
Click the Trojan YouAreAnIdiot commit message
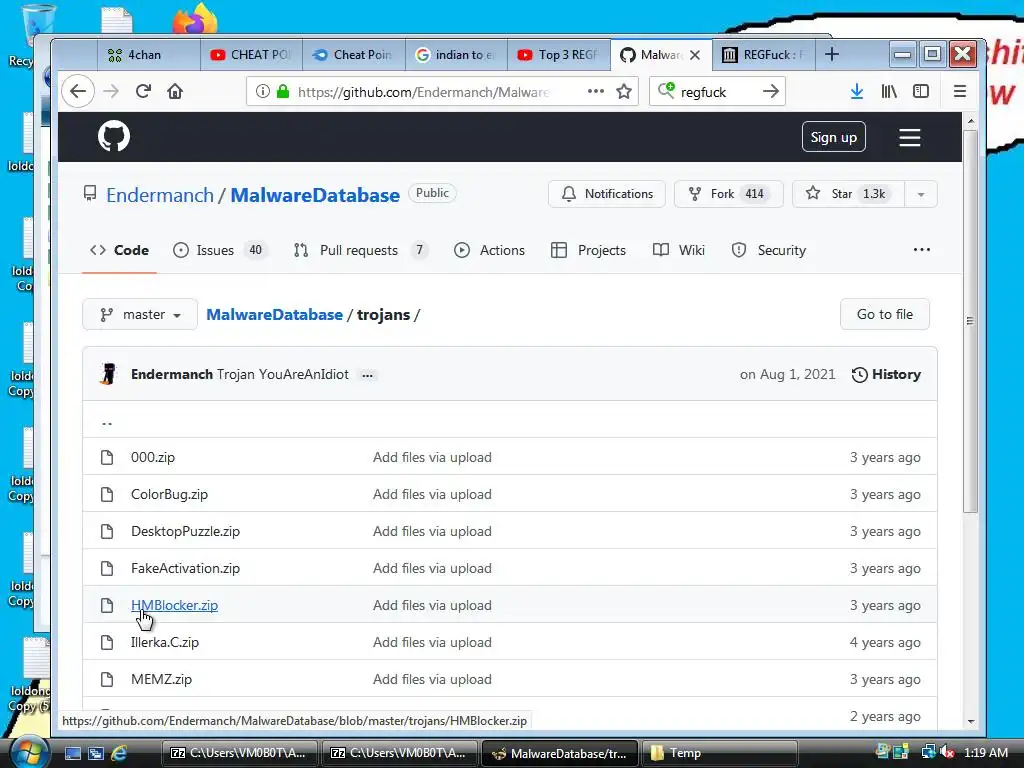pos(283,374)
